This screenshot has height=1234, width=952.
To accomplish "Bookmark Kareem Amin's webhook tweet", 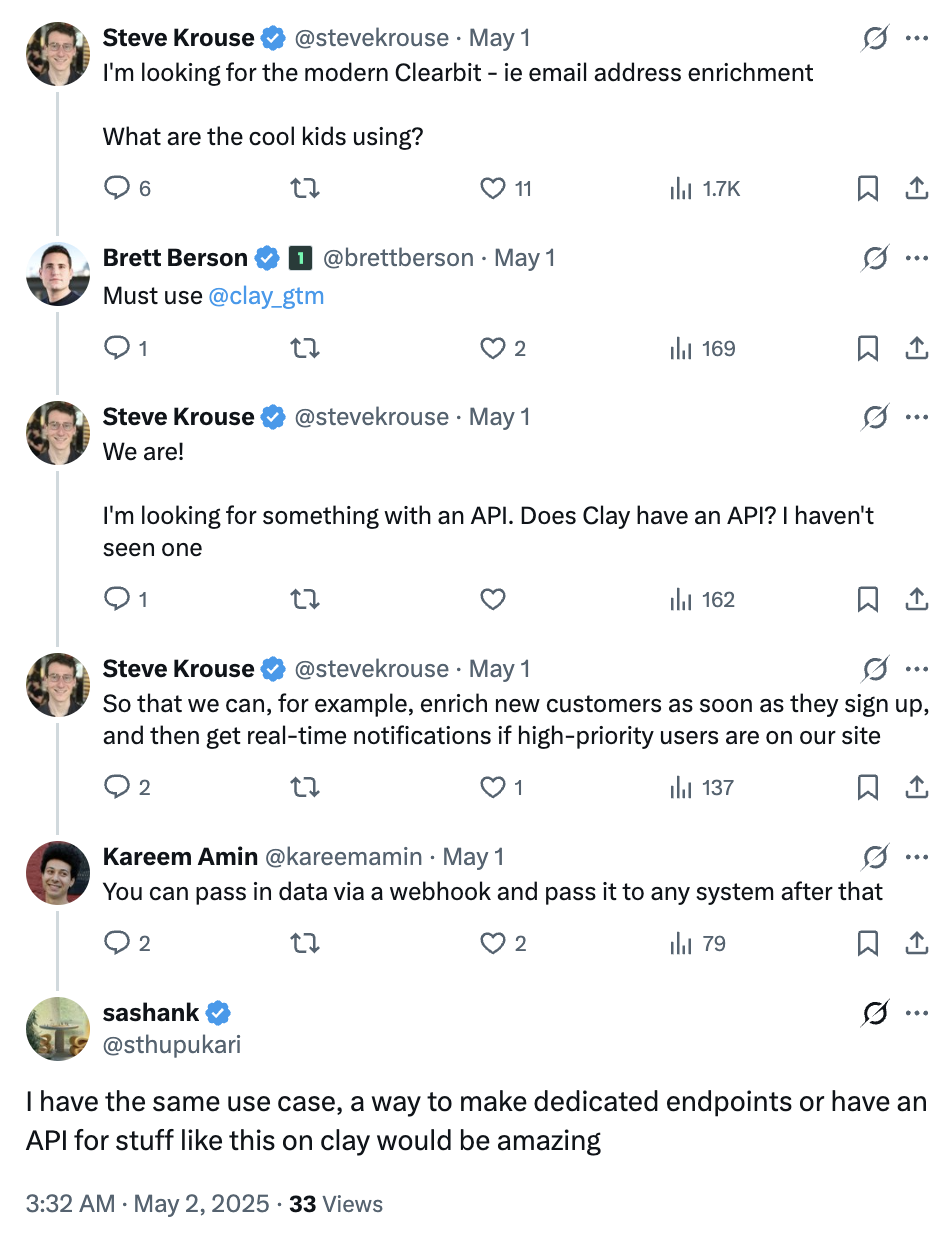I will pos(868,943).
